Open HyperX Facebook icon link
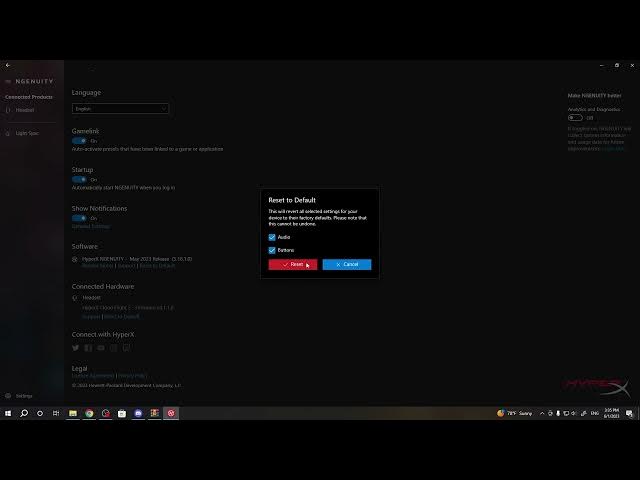This screenshot has width=640, height=480. point(88,348)
